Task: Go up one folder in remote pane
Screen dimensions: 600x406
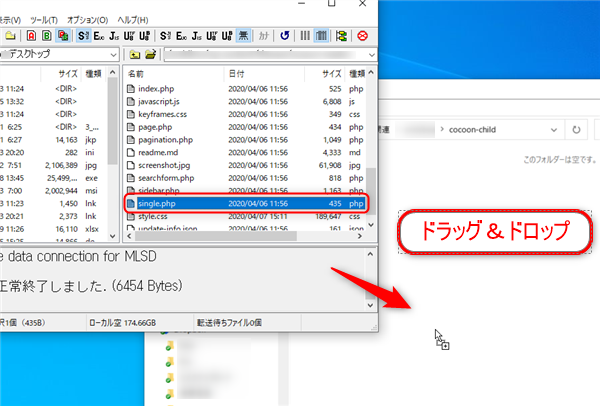Action: [134, 53]
